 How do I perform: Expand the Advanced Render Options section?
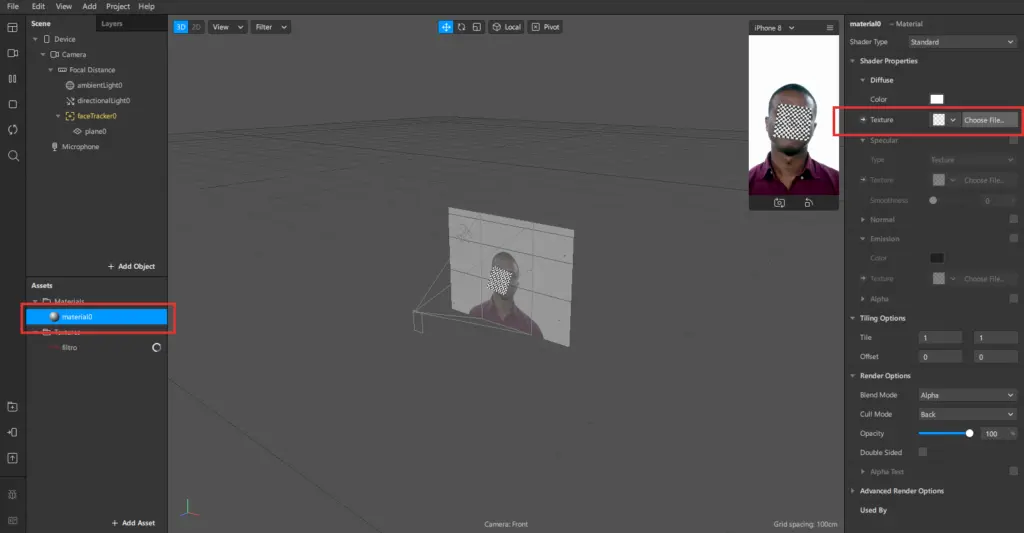[901, 491]
